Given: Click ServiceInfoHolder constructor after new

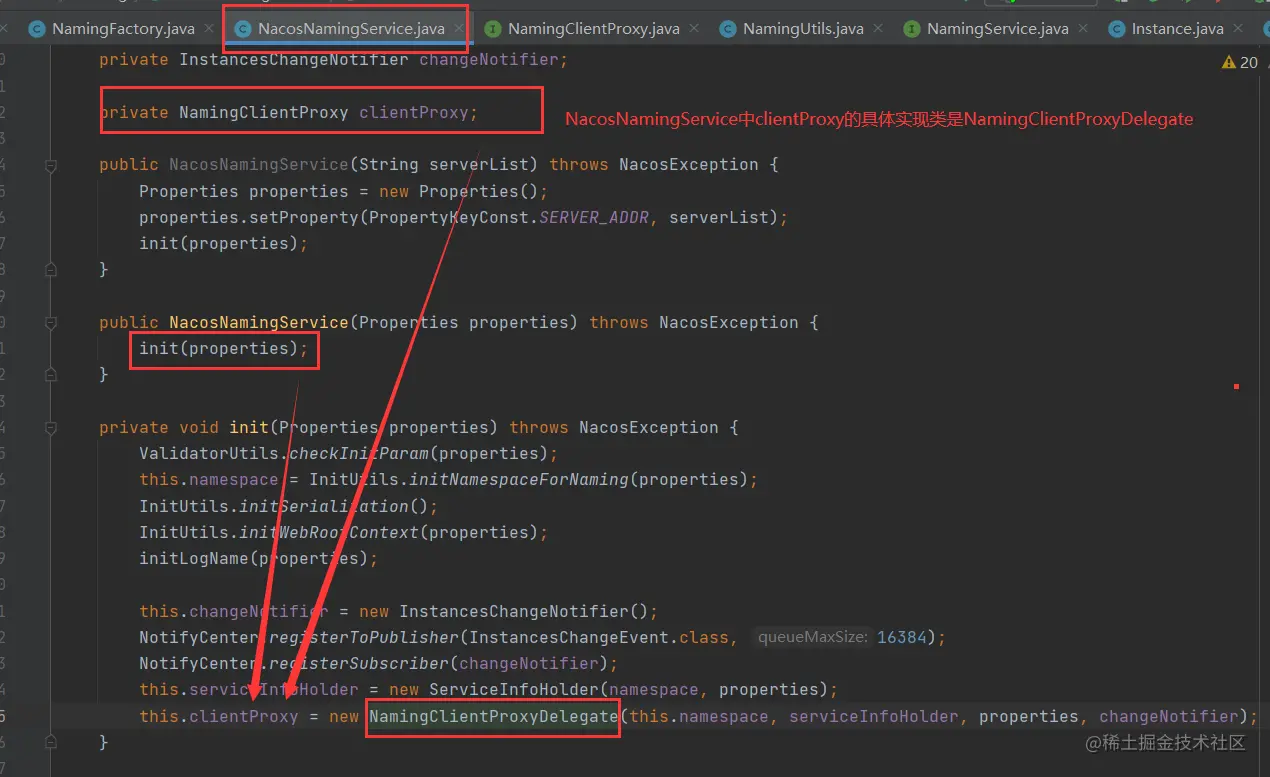Looking at the screenshot, I should (x=514, y=689).
